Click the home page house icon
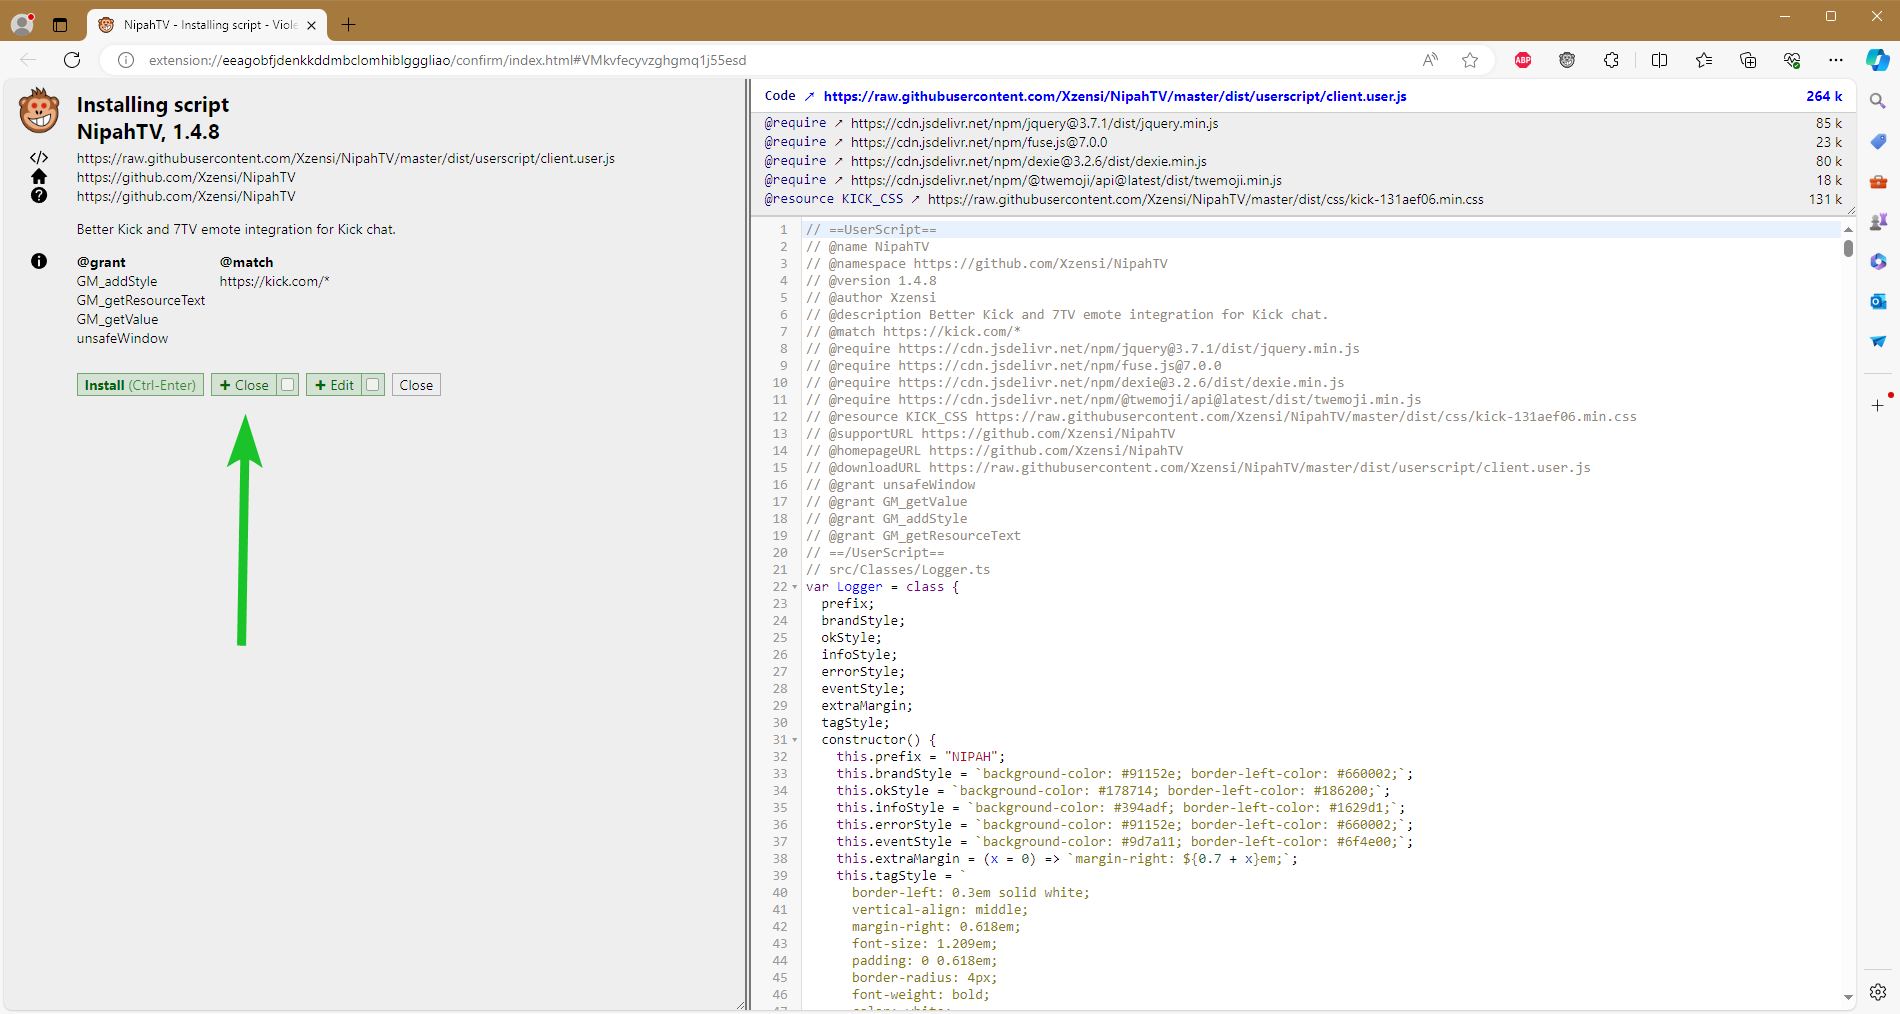Screen dimensions: 1900x1014 [39, 177]
